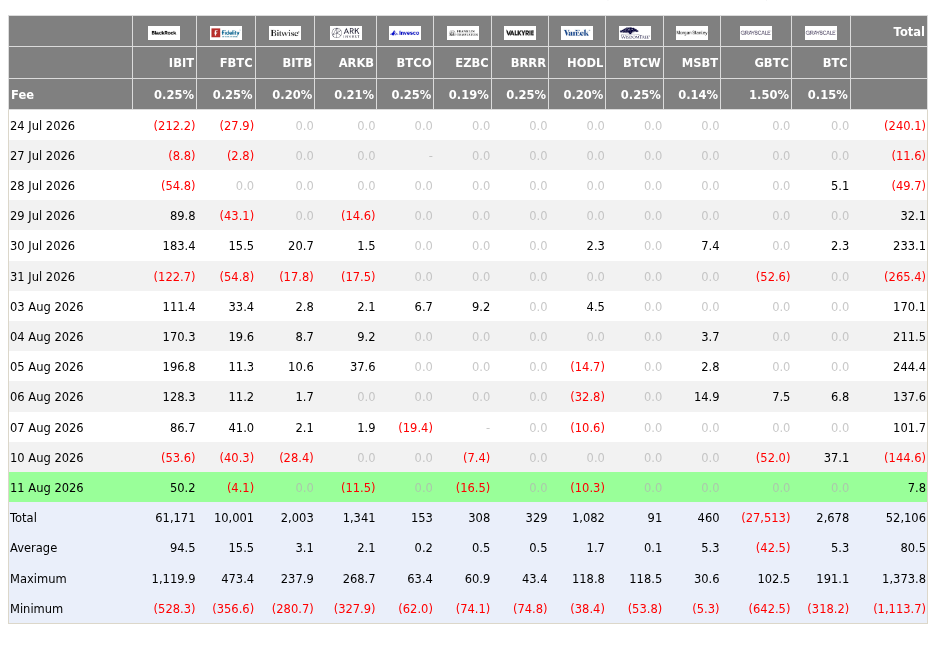Click the VanEck logo above HODL
The width and height of the screenshot is (944, 650).
coord(577,32)
